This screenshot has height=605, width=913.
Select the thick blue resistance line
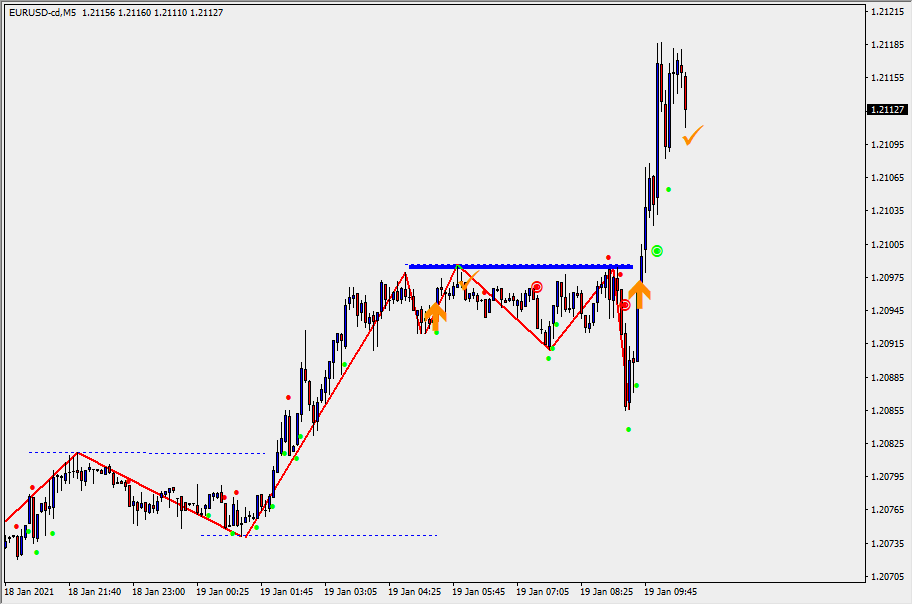point(520,266)
